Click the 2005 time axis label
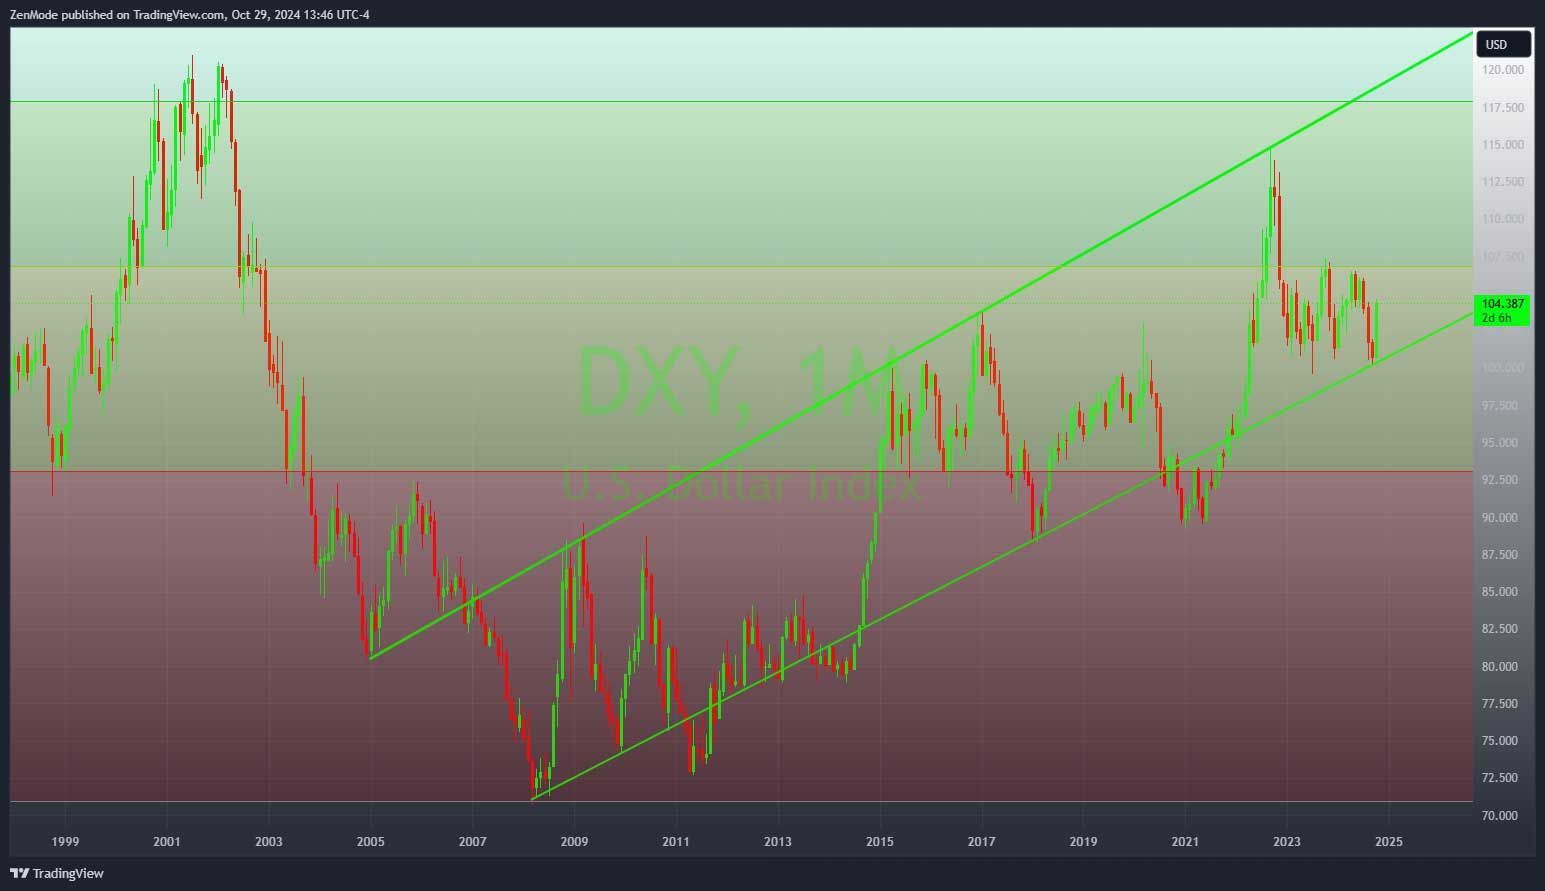1545x891 pixels. 371,842
